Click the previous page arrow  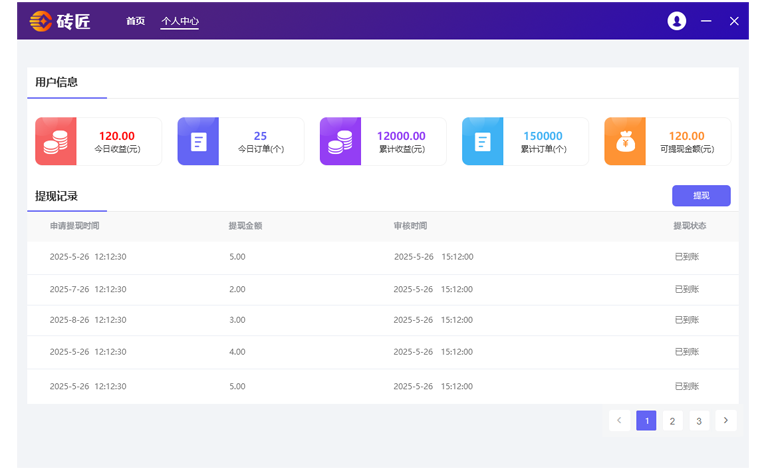click(619, 421)
